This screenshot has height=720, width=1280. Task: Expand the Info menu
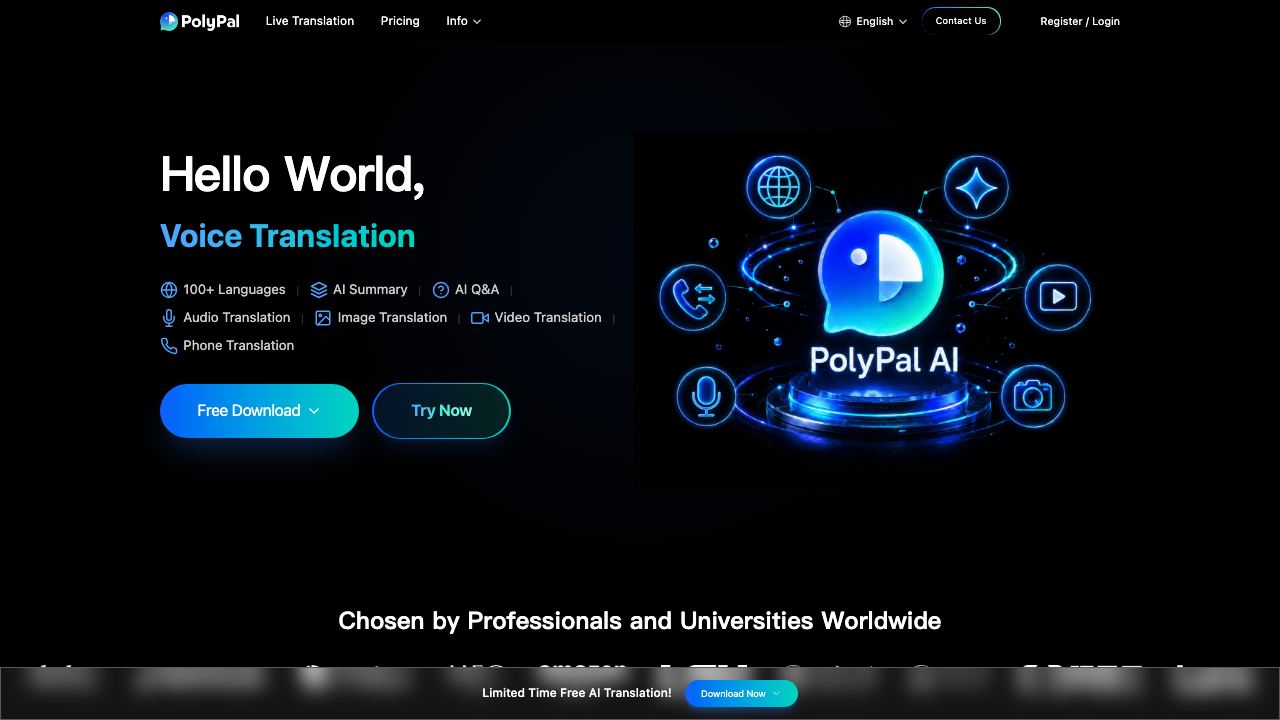click(464, 21)
